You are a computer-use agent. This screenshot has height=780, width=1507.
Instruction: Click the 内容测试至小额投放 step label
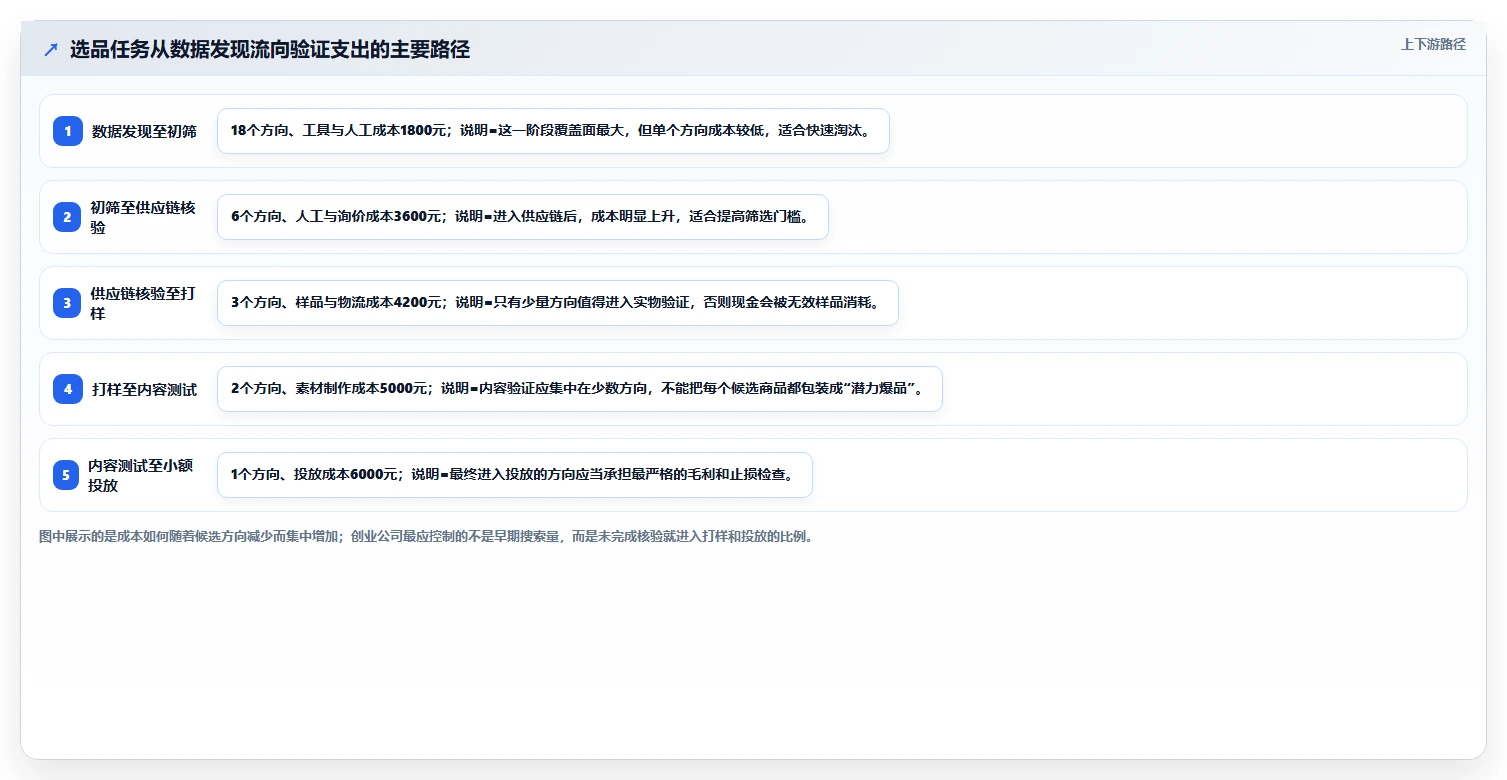140,475
